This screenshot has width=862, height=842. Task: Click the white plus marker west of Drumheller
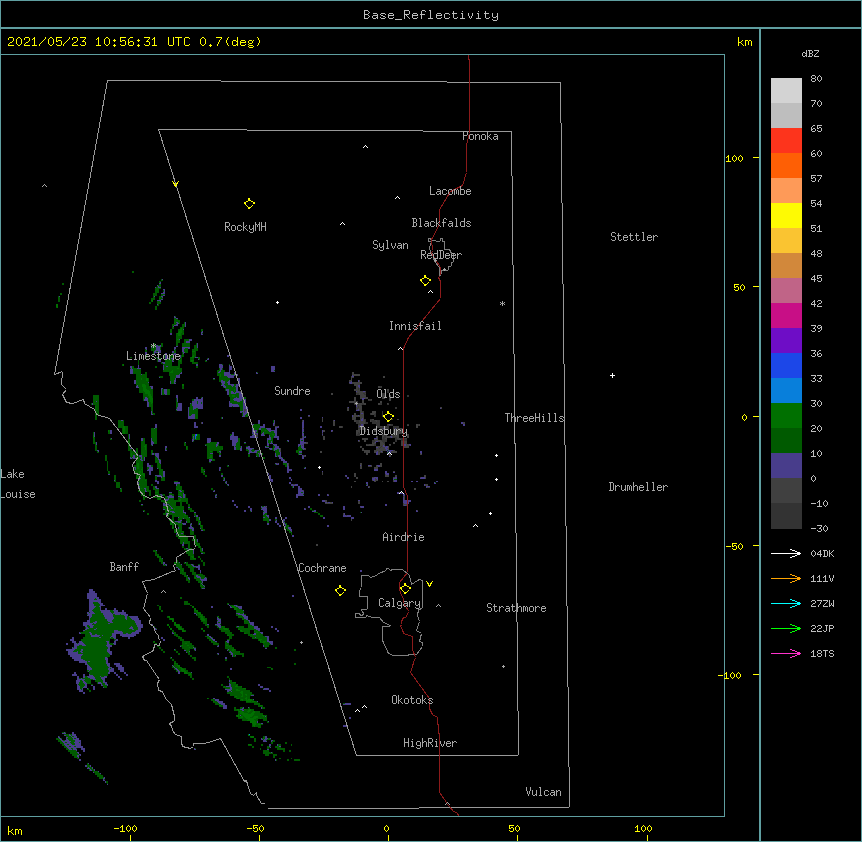(612, 375)
